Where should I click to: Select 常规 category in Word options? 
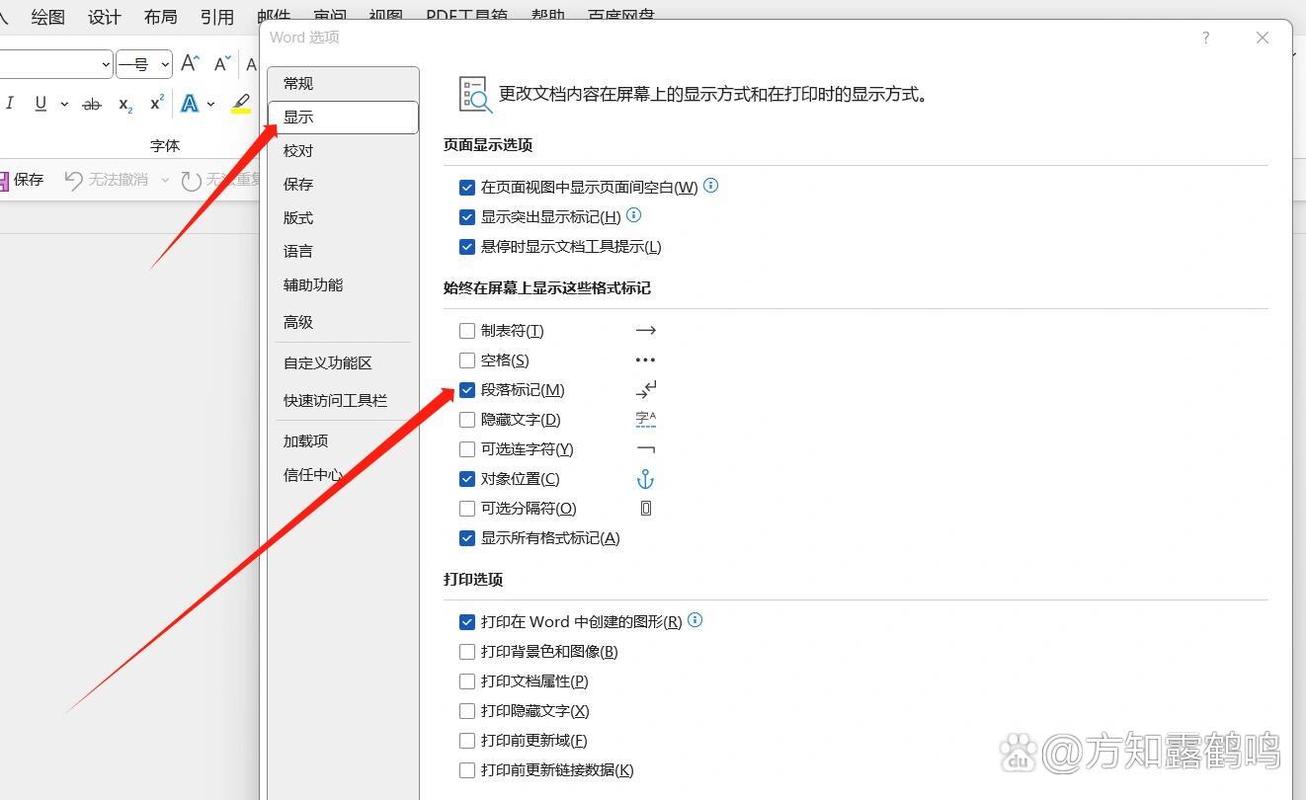[343, 84]
